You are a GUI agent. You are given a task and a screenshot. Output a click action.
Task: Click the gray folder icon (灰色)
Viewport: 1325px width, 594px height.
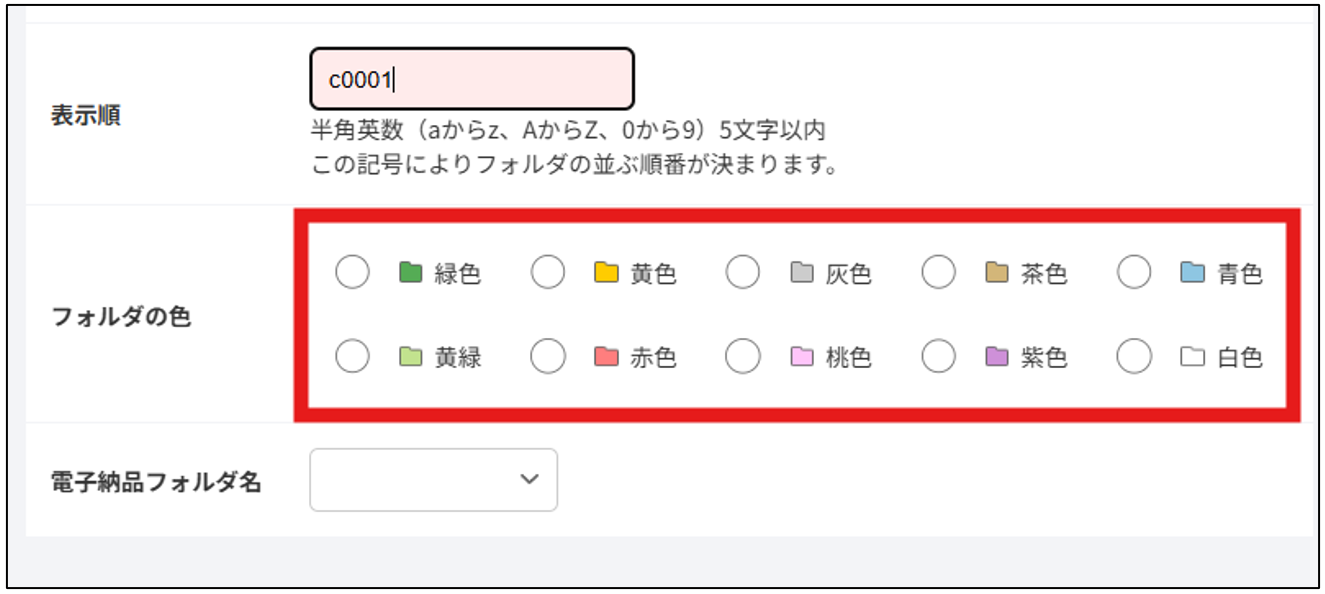coord(802,272)
